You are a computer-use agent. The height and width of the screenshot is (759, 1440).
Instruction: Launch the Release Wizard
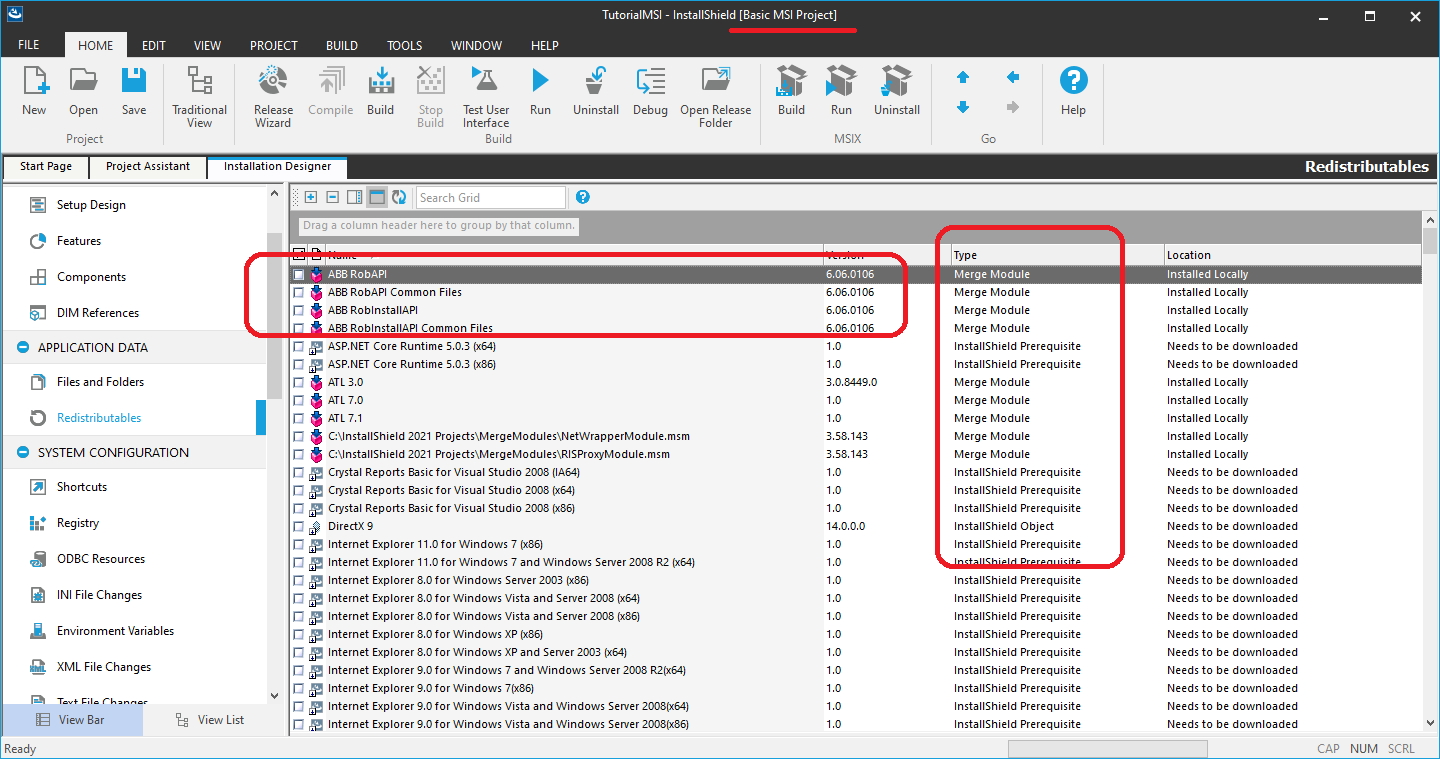point(273,97)
